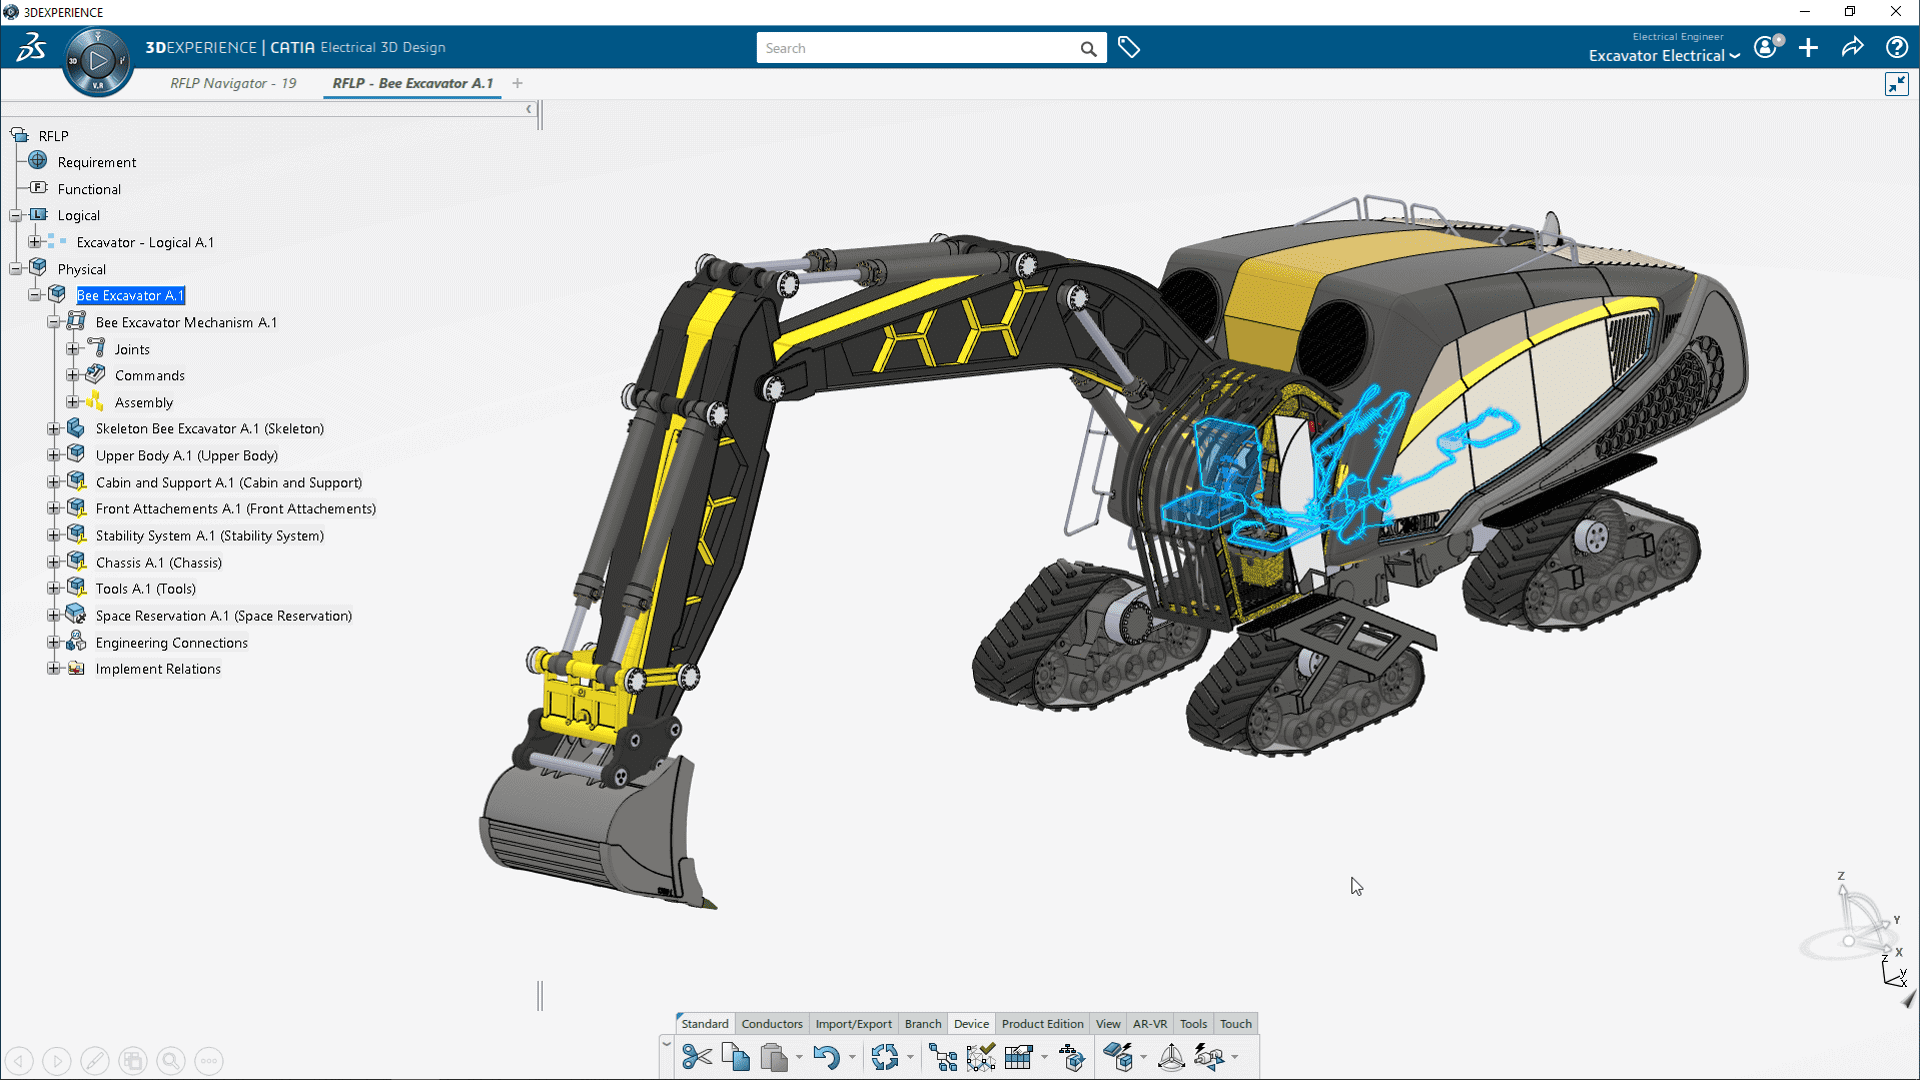Switch to AR-VR tab
The width and height of the screenshot is (1920, 1080).
[x=1149, y=1024]
